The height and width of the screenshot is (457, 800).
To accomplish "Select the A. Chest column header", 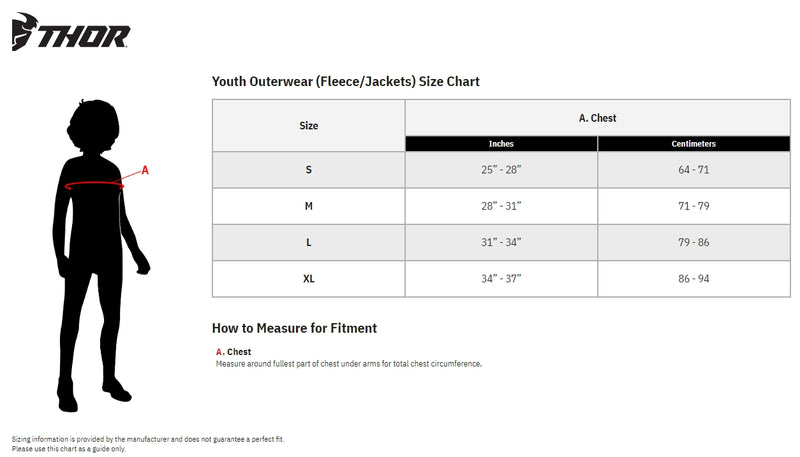I will pos(598,118).
